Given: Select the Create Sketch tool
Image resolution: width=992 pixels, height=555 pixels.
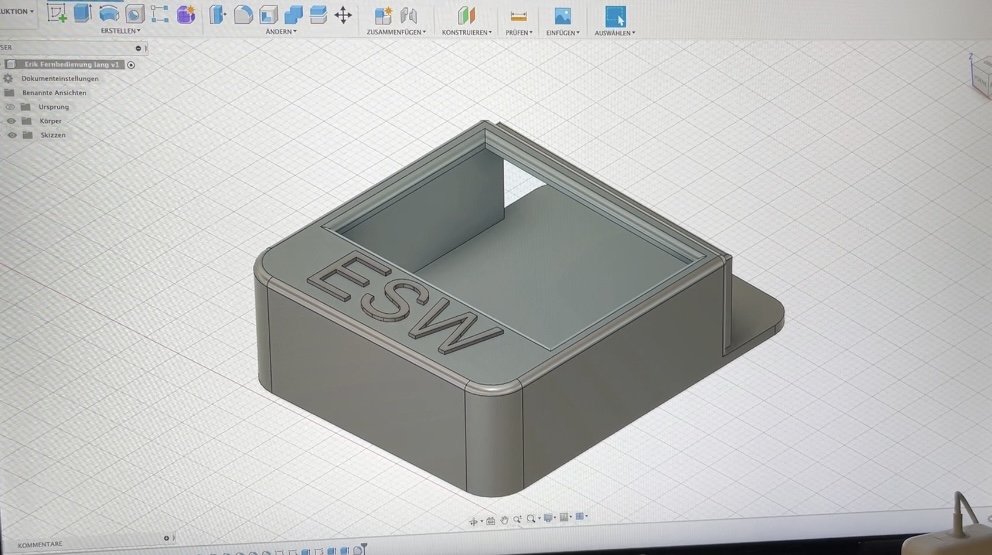Looking at the screenshot, I should pos(56,13).
